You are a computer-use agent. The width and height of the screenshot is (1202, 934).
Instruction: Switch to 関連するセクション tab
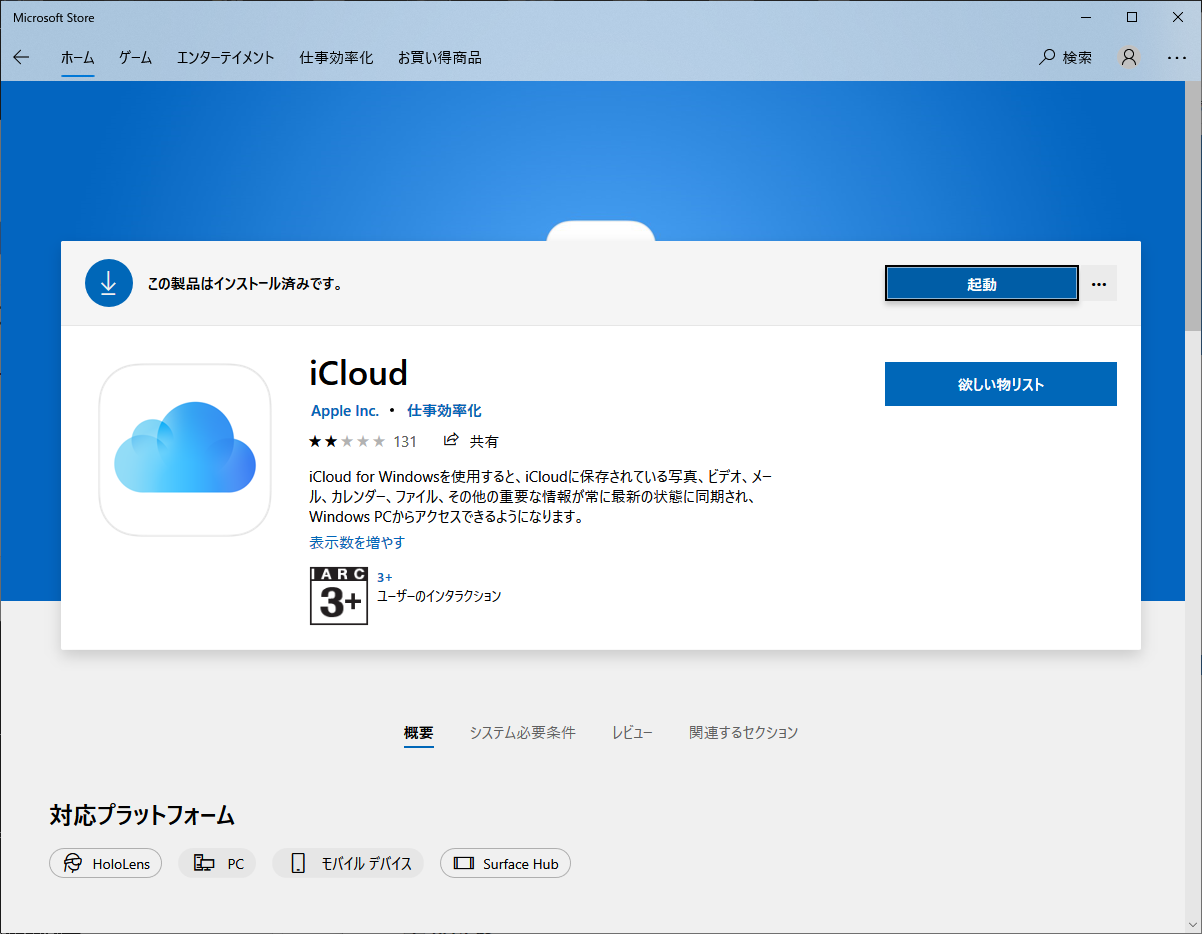tap(743, 732)
